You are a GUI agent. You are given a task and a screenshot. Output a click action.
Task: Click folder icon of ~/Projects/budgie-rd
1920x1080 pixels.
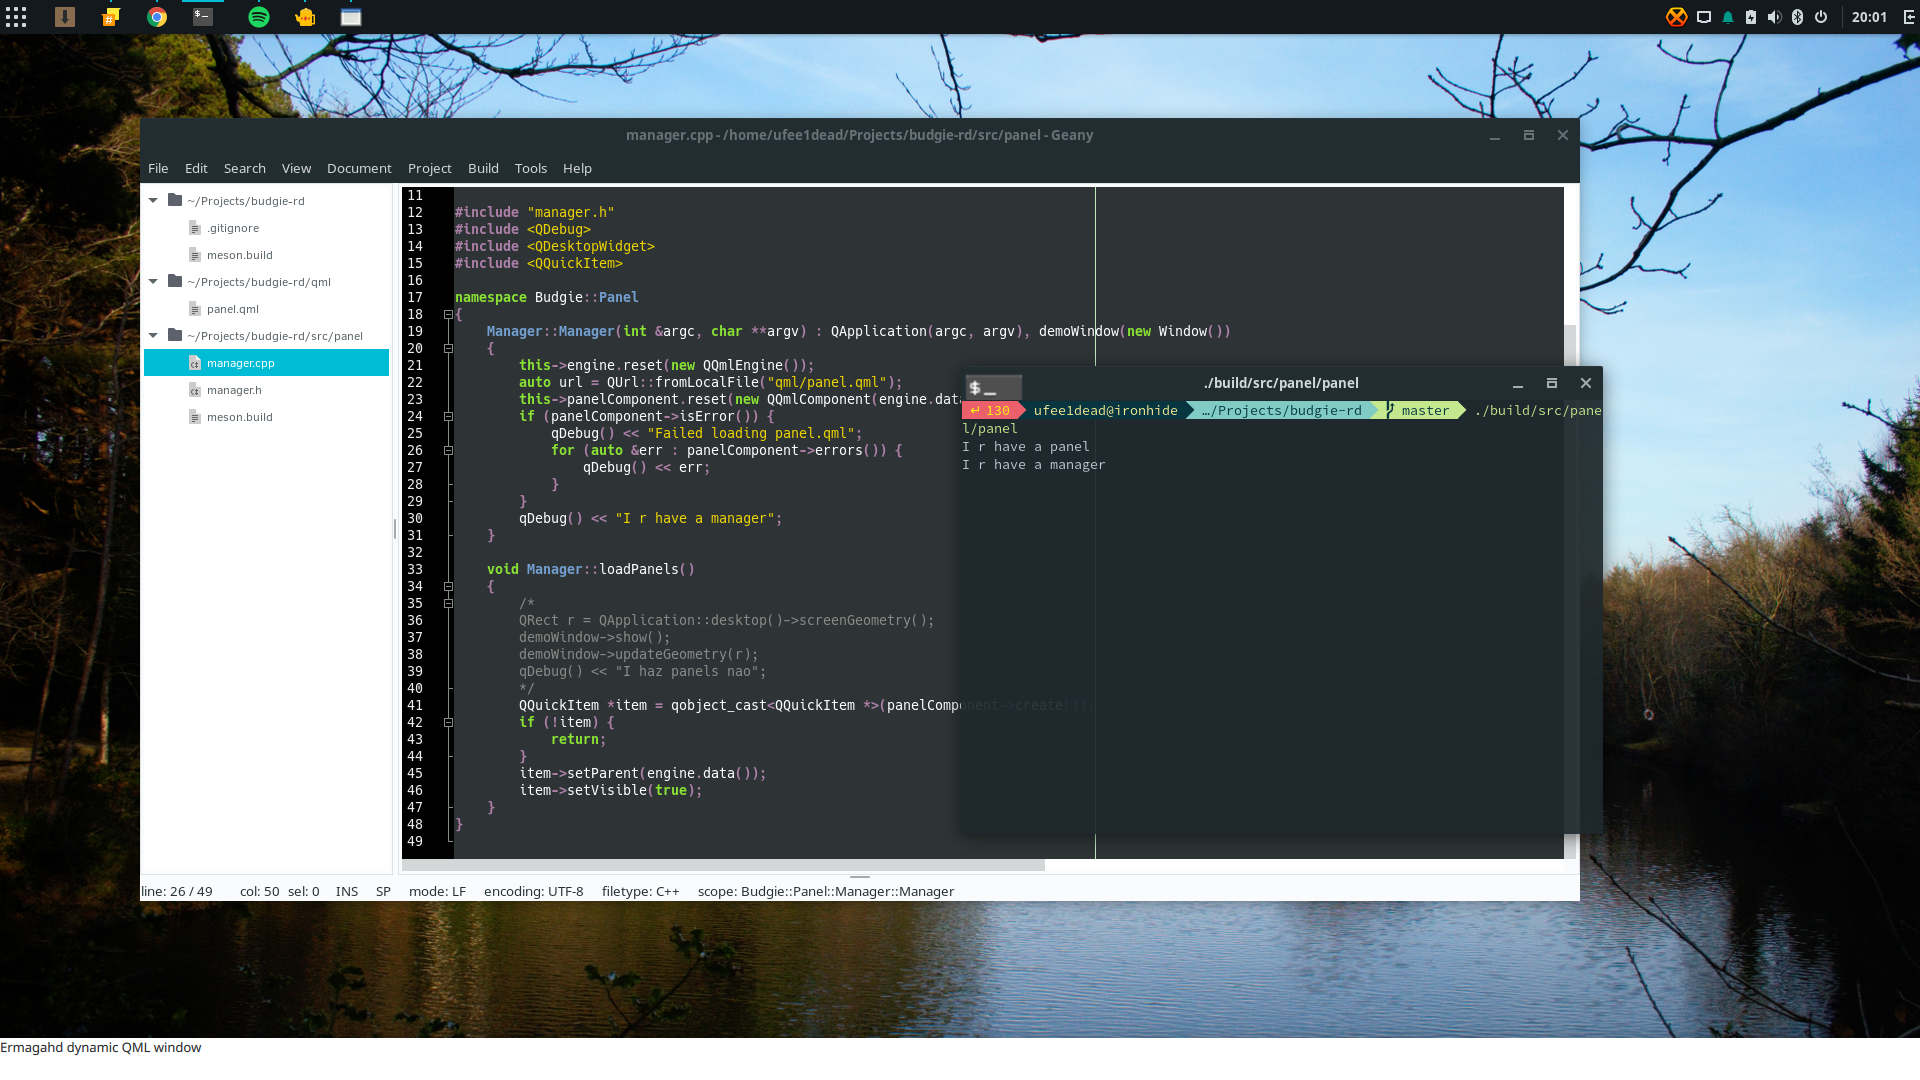pyautogui.click(x=175, y=200)
